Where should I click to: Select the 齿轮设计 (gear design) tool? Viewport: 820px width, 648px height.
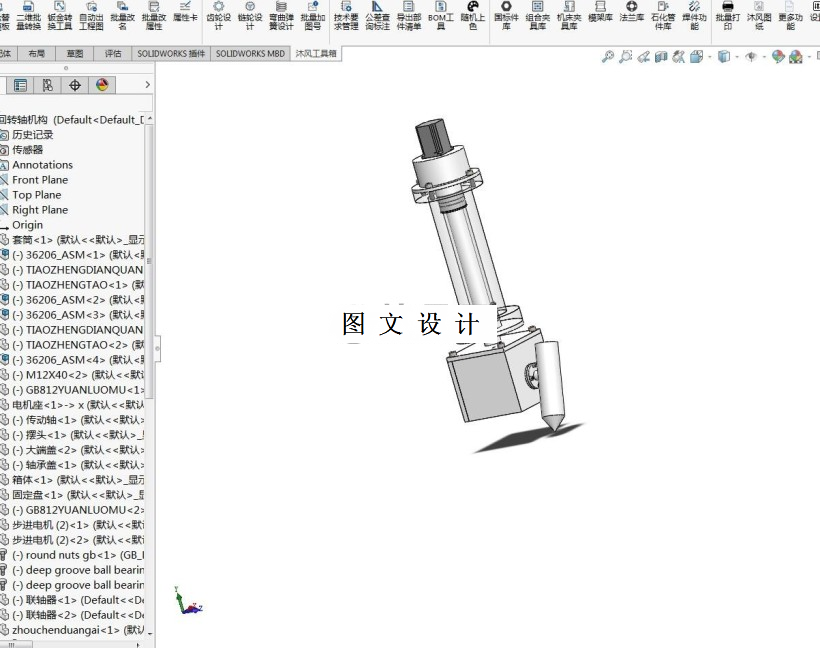[220, 20]
